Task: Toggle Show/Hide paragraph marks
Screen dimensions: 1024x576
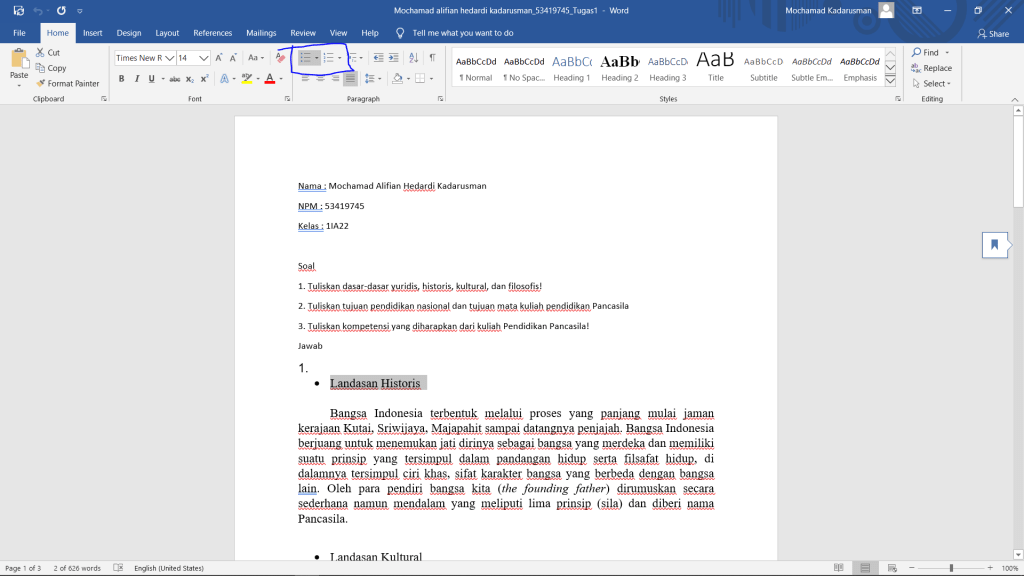Action: 432,58
